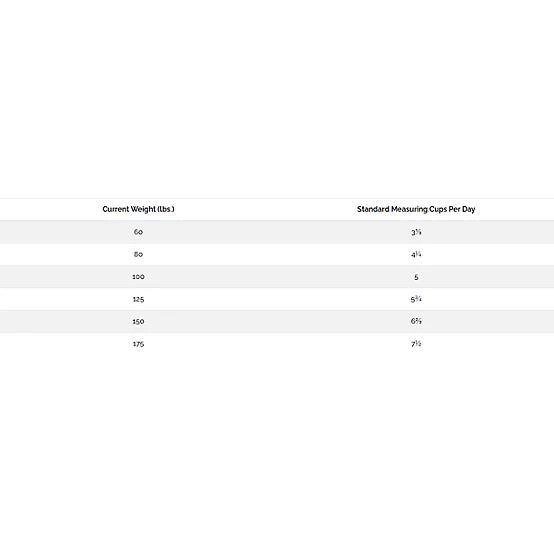Screen dimensions: 554x554
Task: Select the 80 lbs weight cell
Action: pos(138,254)
